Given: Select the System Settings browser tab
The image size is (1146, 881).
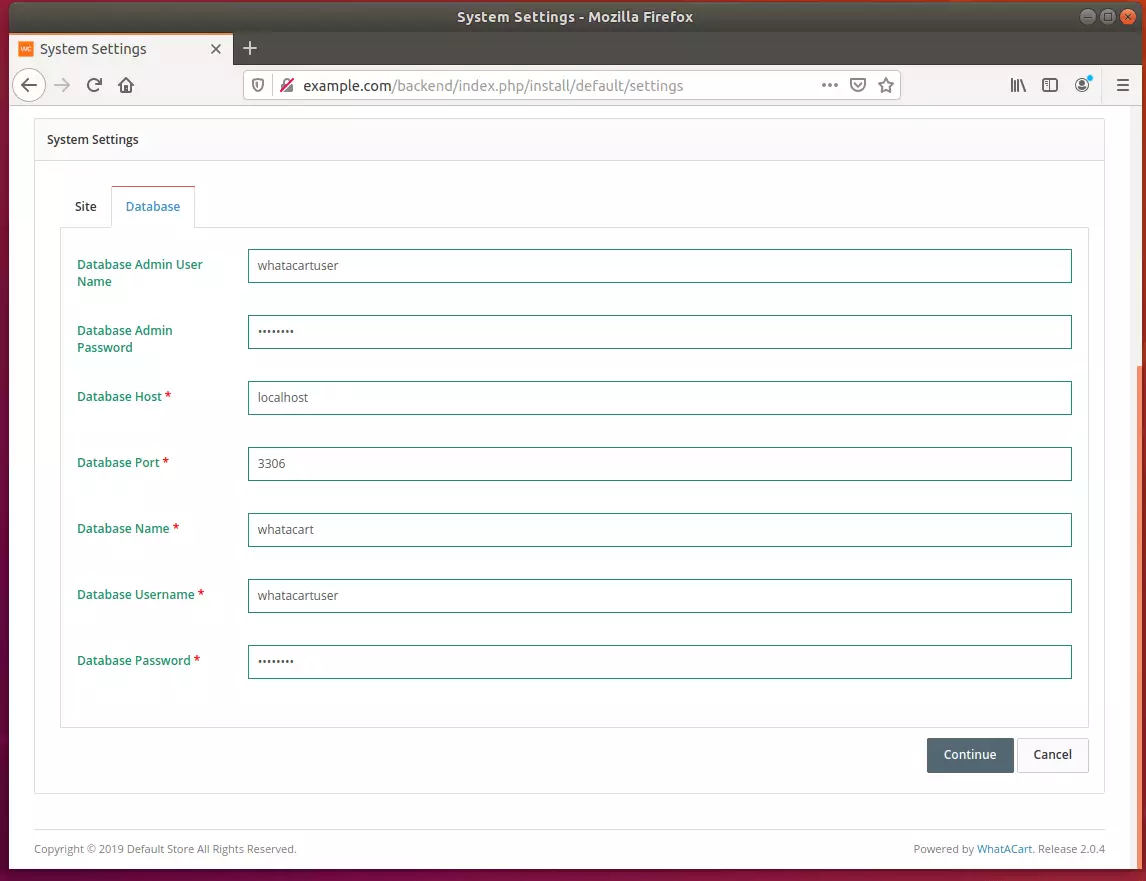Looking at the screenshot, I should tap(121, 49).
